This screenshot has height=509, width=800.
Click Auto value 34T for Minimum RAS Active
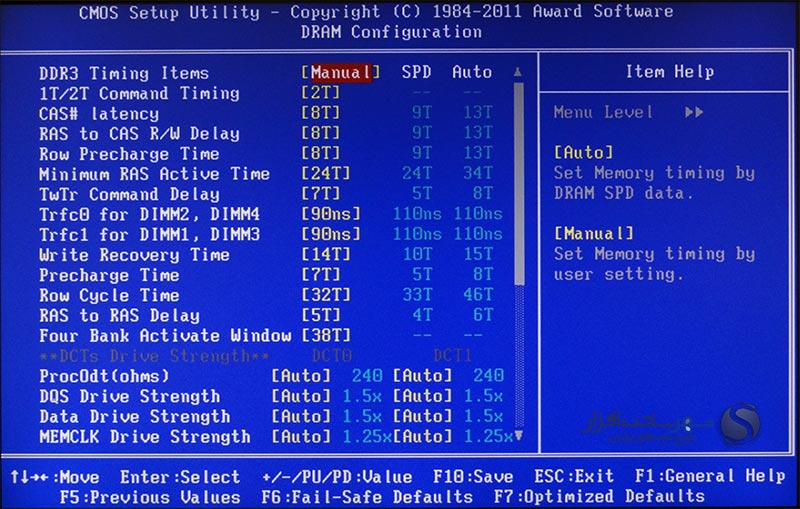478,173
